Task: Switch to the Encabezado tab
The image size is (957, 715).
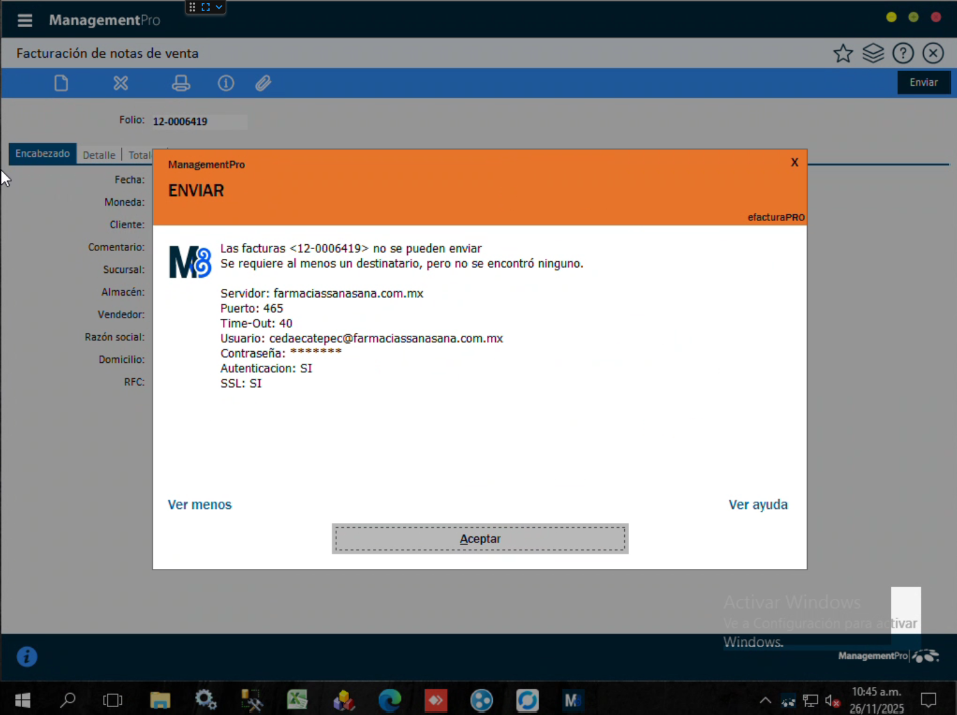Action: pos(42,155)
